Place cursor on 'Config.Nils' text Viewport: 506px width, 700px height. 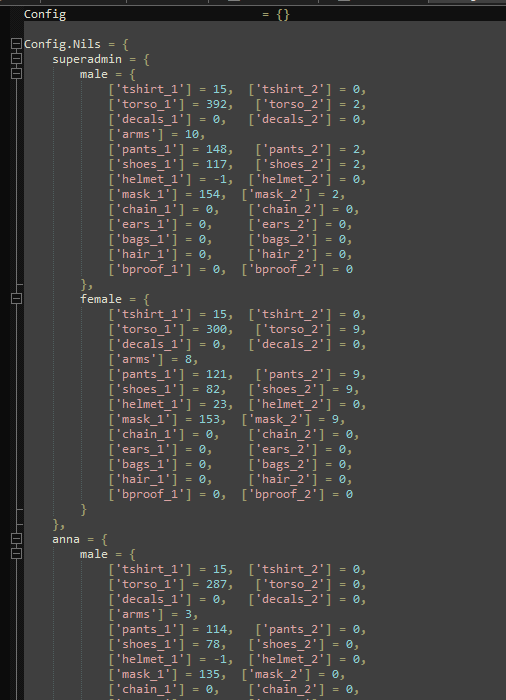(x=62, y=44)
